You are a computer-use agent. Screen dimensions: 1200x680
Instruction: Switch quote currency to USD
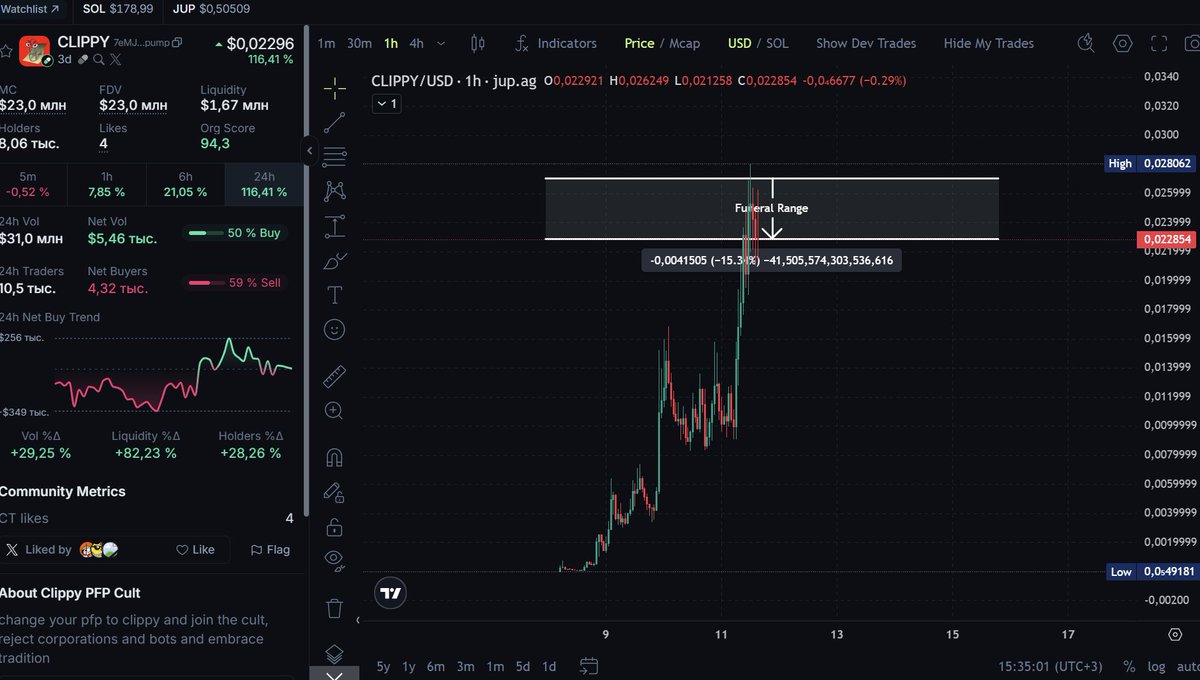pos(740,43)
